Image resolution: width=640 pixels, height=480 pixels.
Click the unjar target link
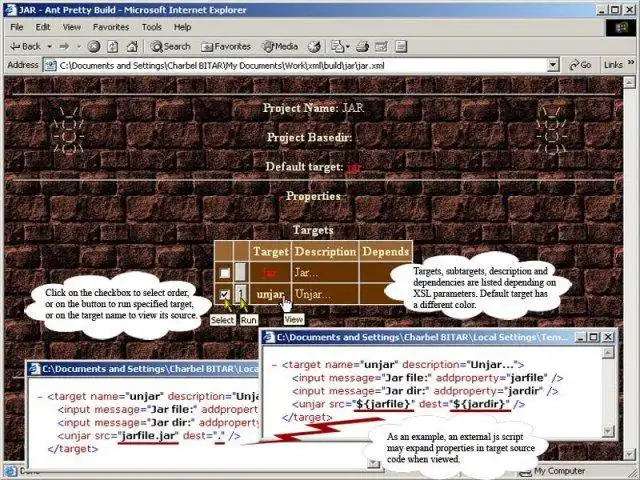click(270, 294)
